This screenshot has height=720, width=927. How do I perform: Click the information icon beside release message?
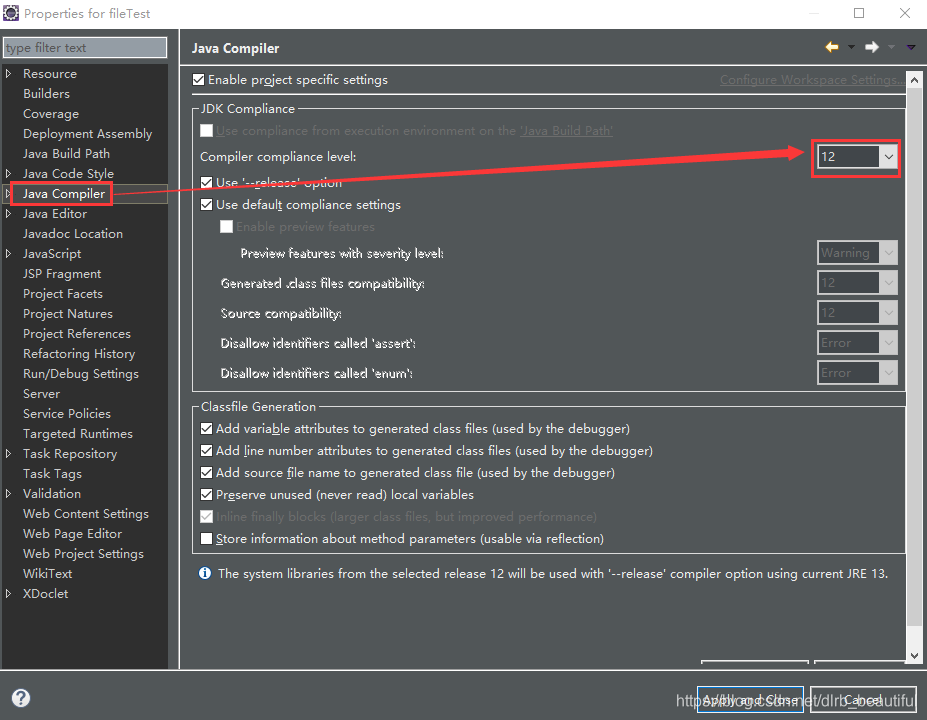click(x=205, y=573)
